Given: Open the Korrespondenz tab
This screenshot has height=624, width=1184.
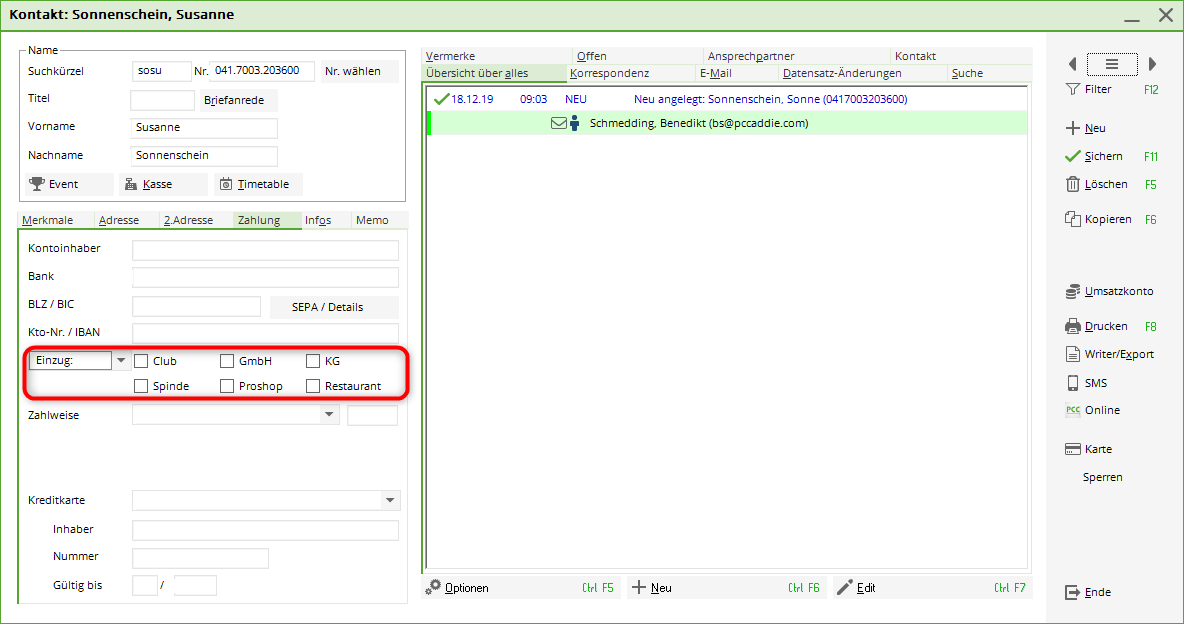Looking at the screenshot, I should pos(609,73).
